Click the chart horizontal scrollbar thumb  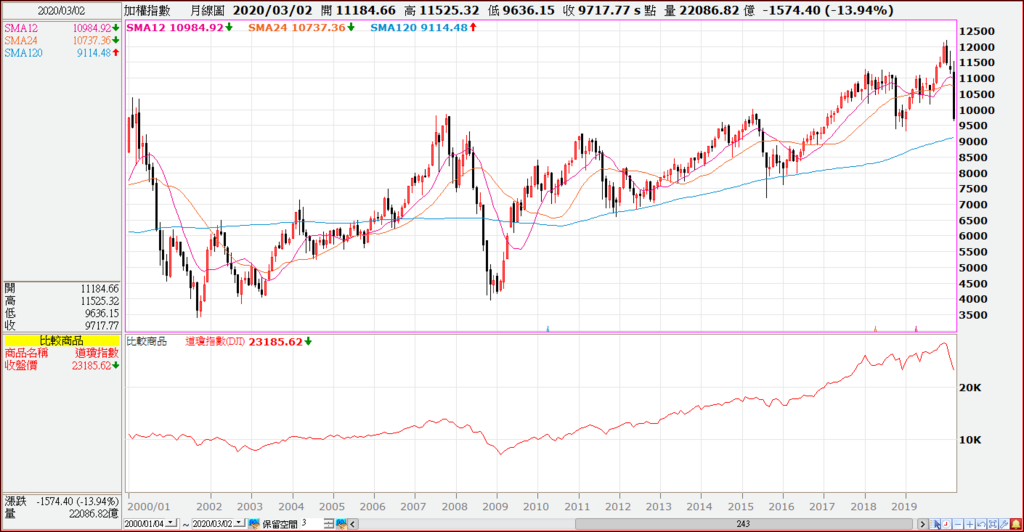(x=743, y=524)
